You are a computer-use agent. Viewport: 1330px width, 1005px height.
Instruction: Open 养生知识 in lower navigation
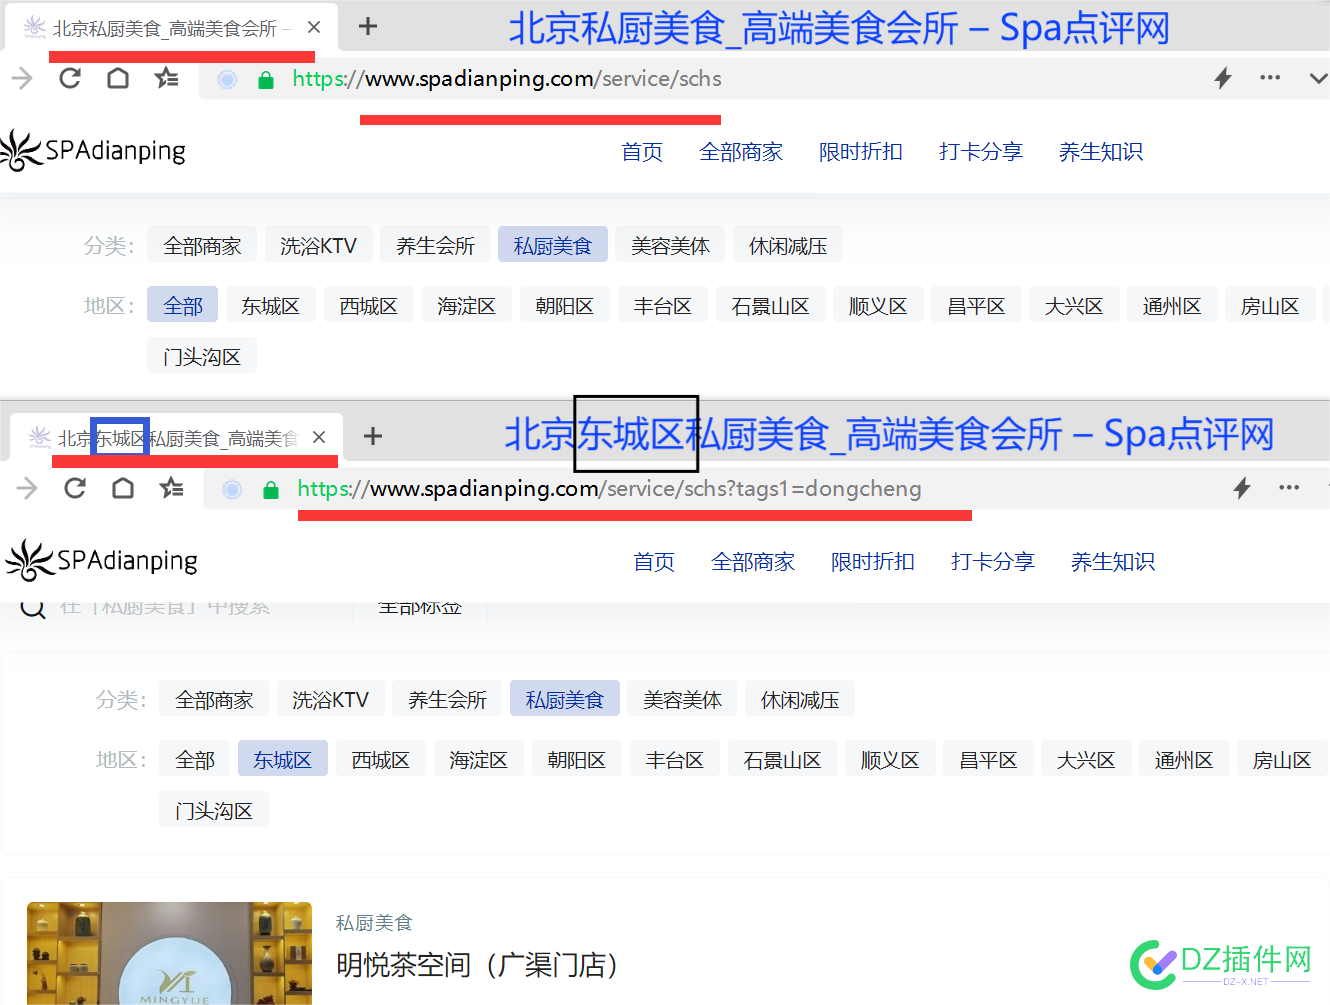(1113, 562)
